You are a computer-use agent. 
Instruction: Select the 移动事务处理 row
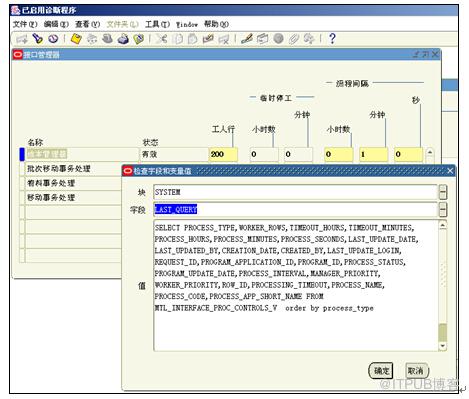(x=73, y=198)
